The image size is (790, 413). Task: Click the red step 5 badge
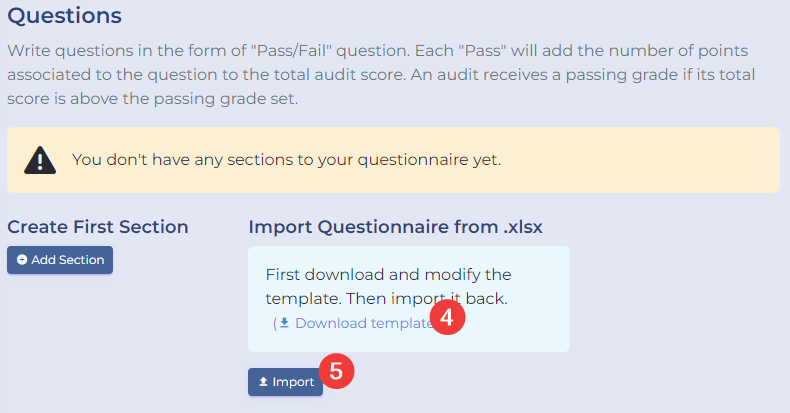(x=336, y=371)
